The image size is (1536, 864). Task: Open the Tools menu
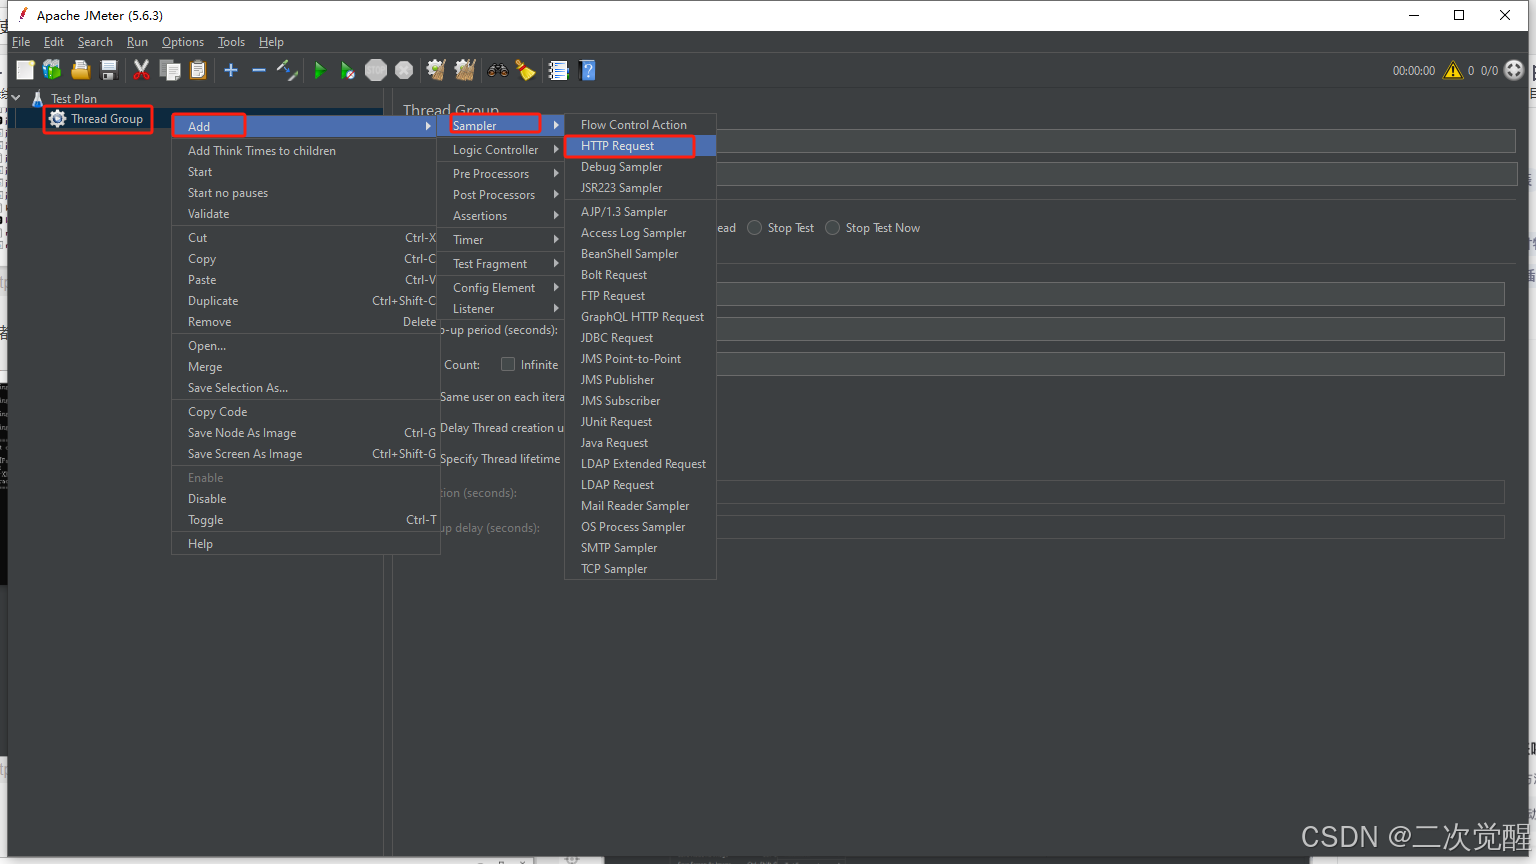point(231,42)
